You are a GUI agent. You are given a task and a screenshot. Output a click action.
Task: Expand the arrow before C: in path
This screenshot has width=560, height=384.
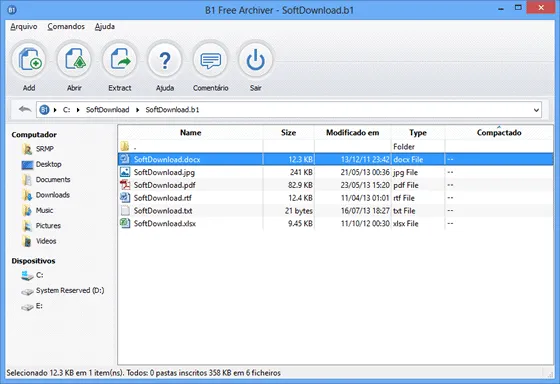point(55,110)
